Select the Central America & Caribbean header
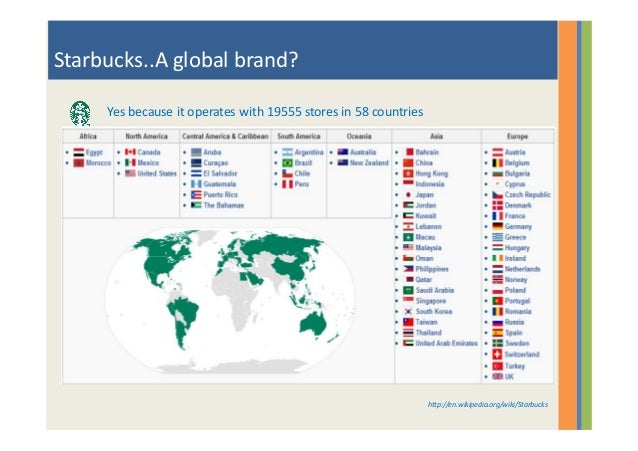 (x=225, y=136)
